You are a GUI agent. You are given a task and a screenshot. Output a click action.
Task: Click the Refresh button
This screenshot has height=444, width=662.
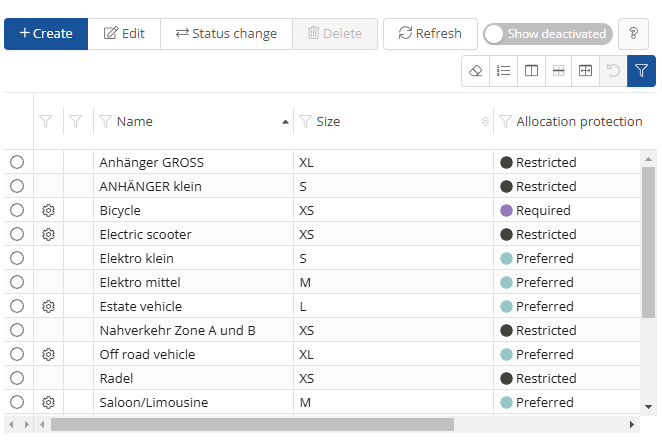coord(430,34)
